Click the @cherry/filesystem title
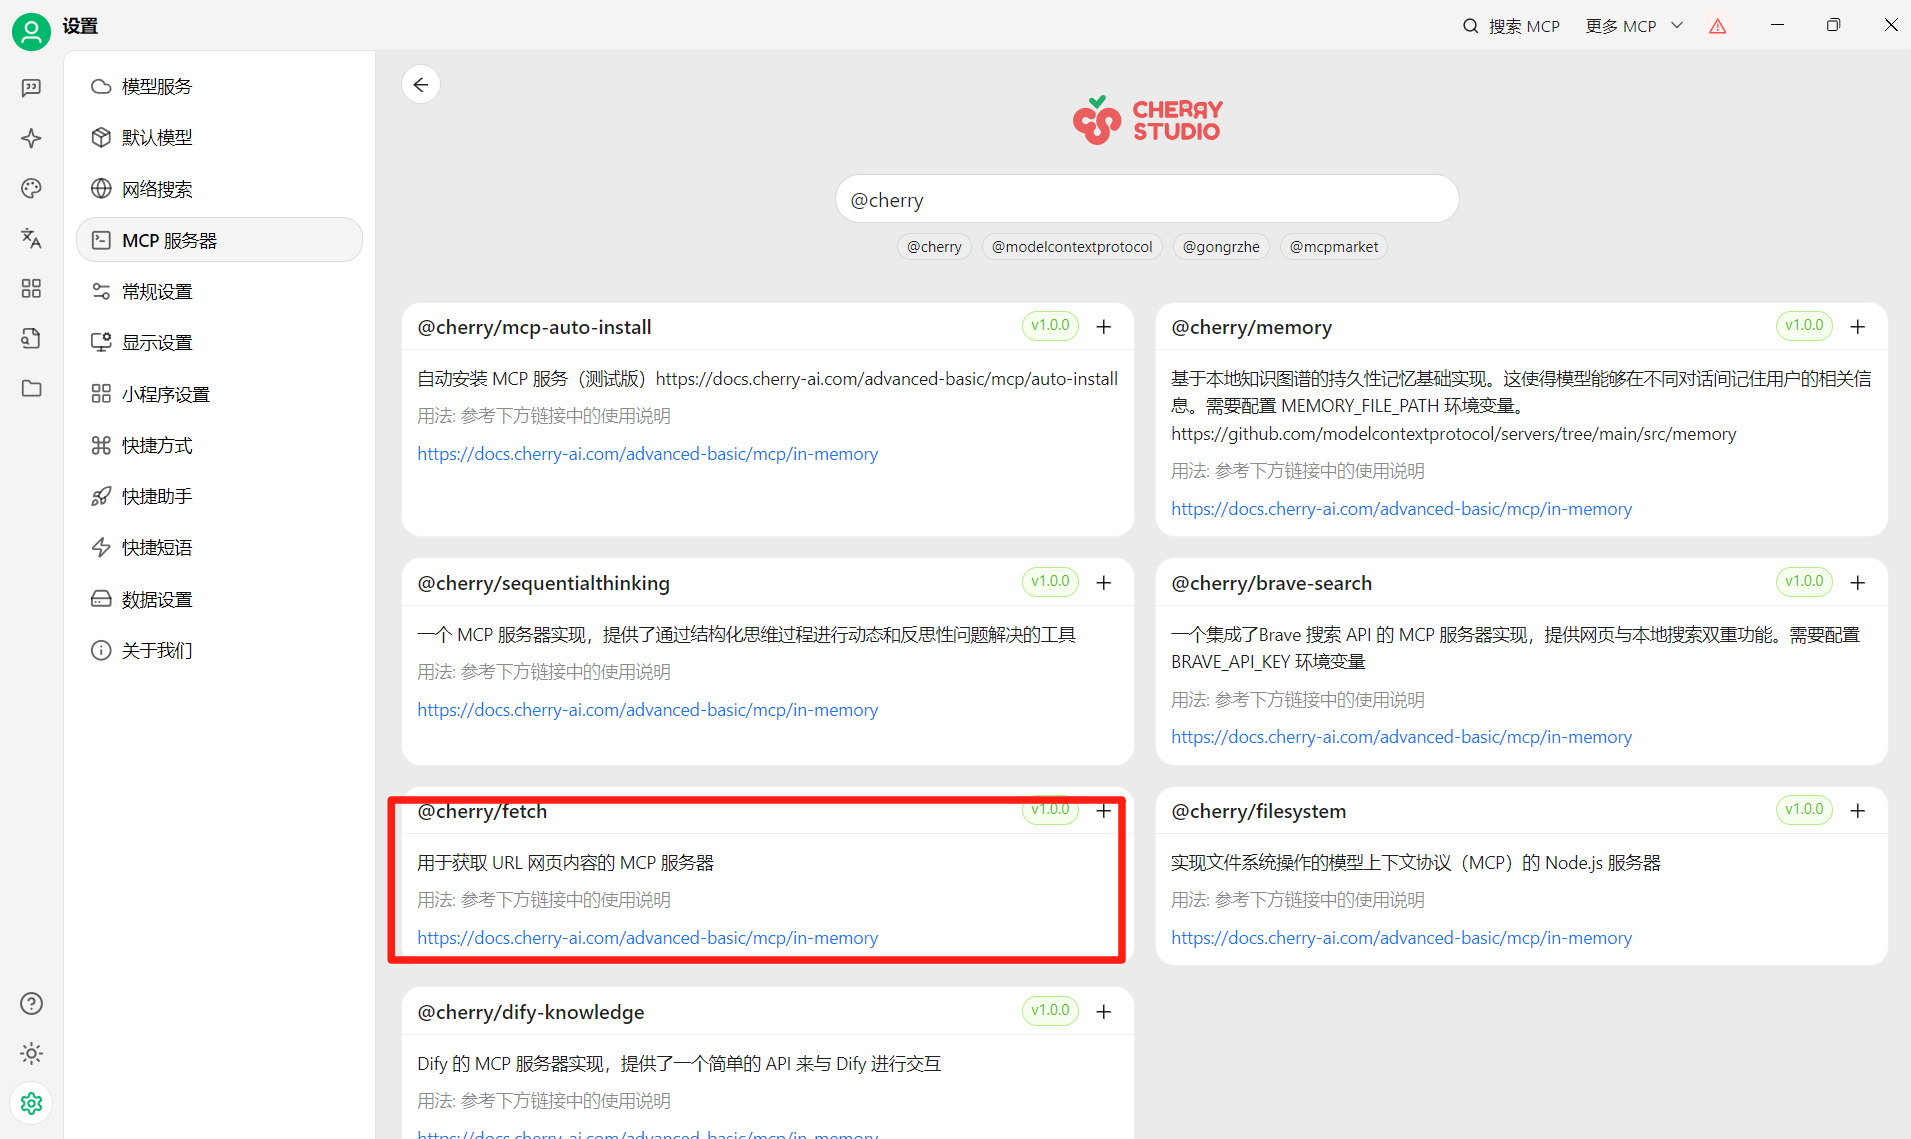The image size is (1911, 1139). click(1259, 811)
